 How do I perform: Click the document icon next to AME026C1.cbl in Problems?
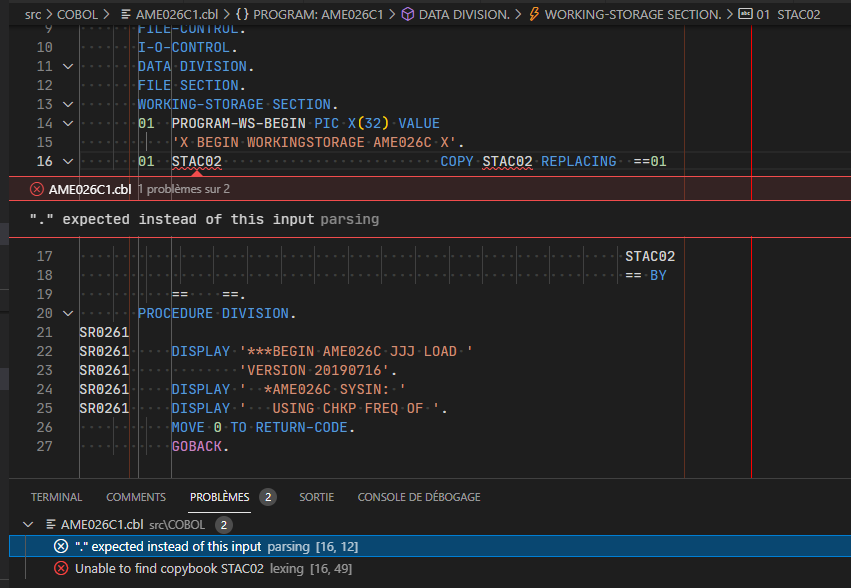(x=49, y=523)
